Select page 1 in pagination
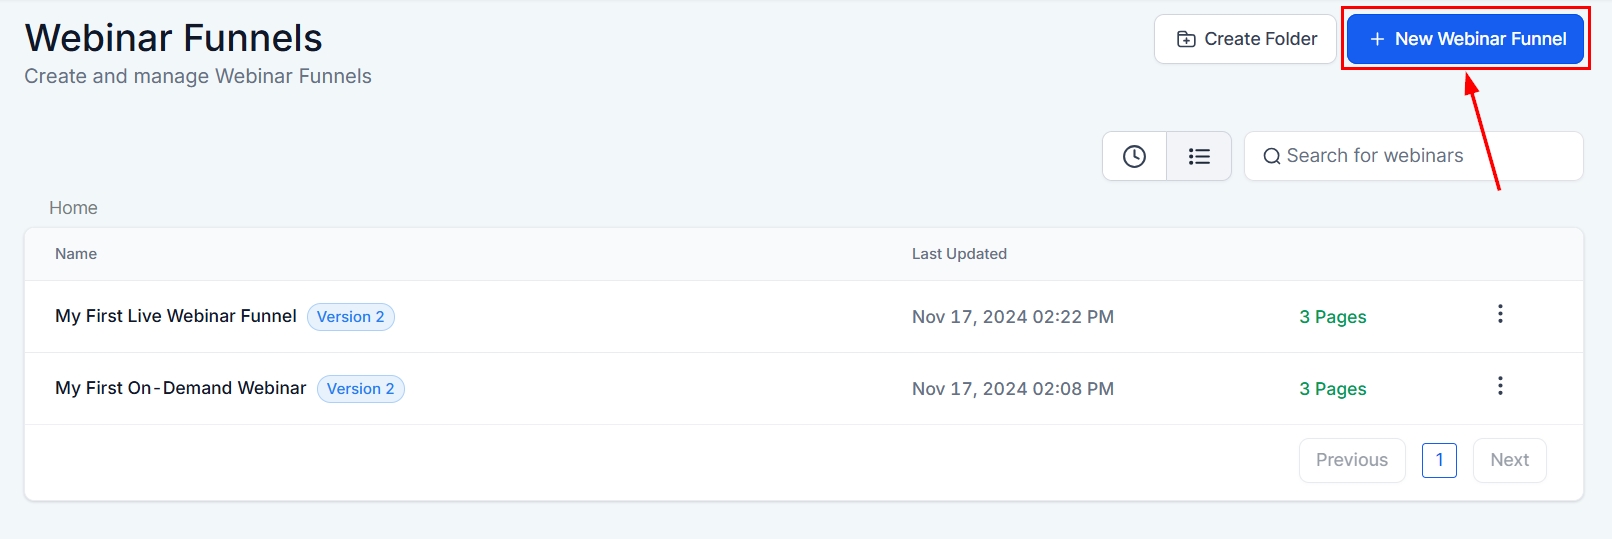Viewport: 1612px width, 539px height. [x=1439, y=460]
